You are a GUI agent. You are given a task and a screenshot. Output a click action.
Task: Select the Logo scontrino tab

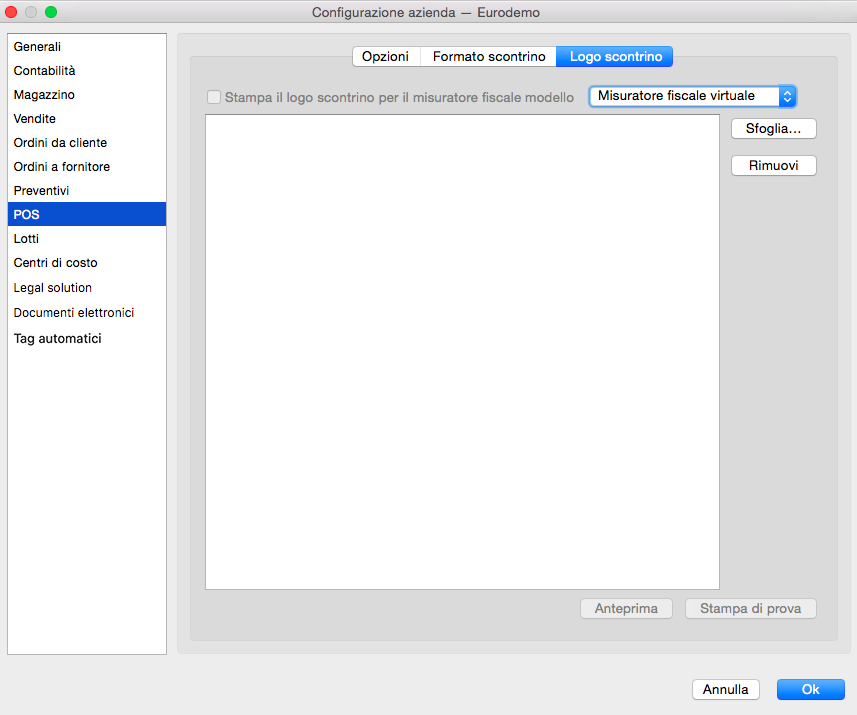615,57
